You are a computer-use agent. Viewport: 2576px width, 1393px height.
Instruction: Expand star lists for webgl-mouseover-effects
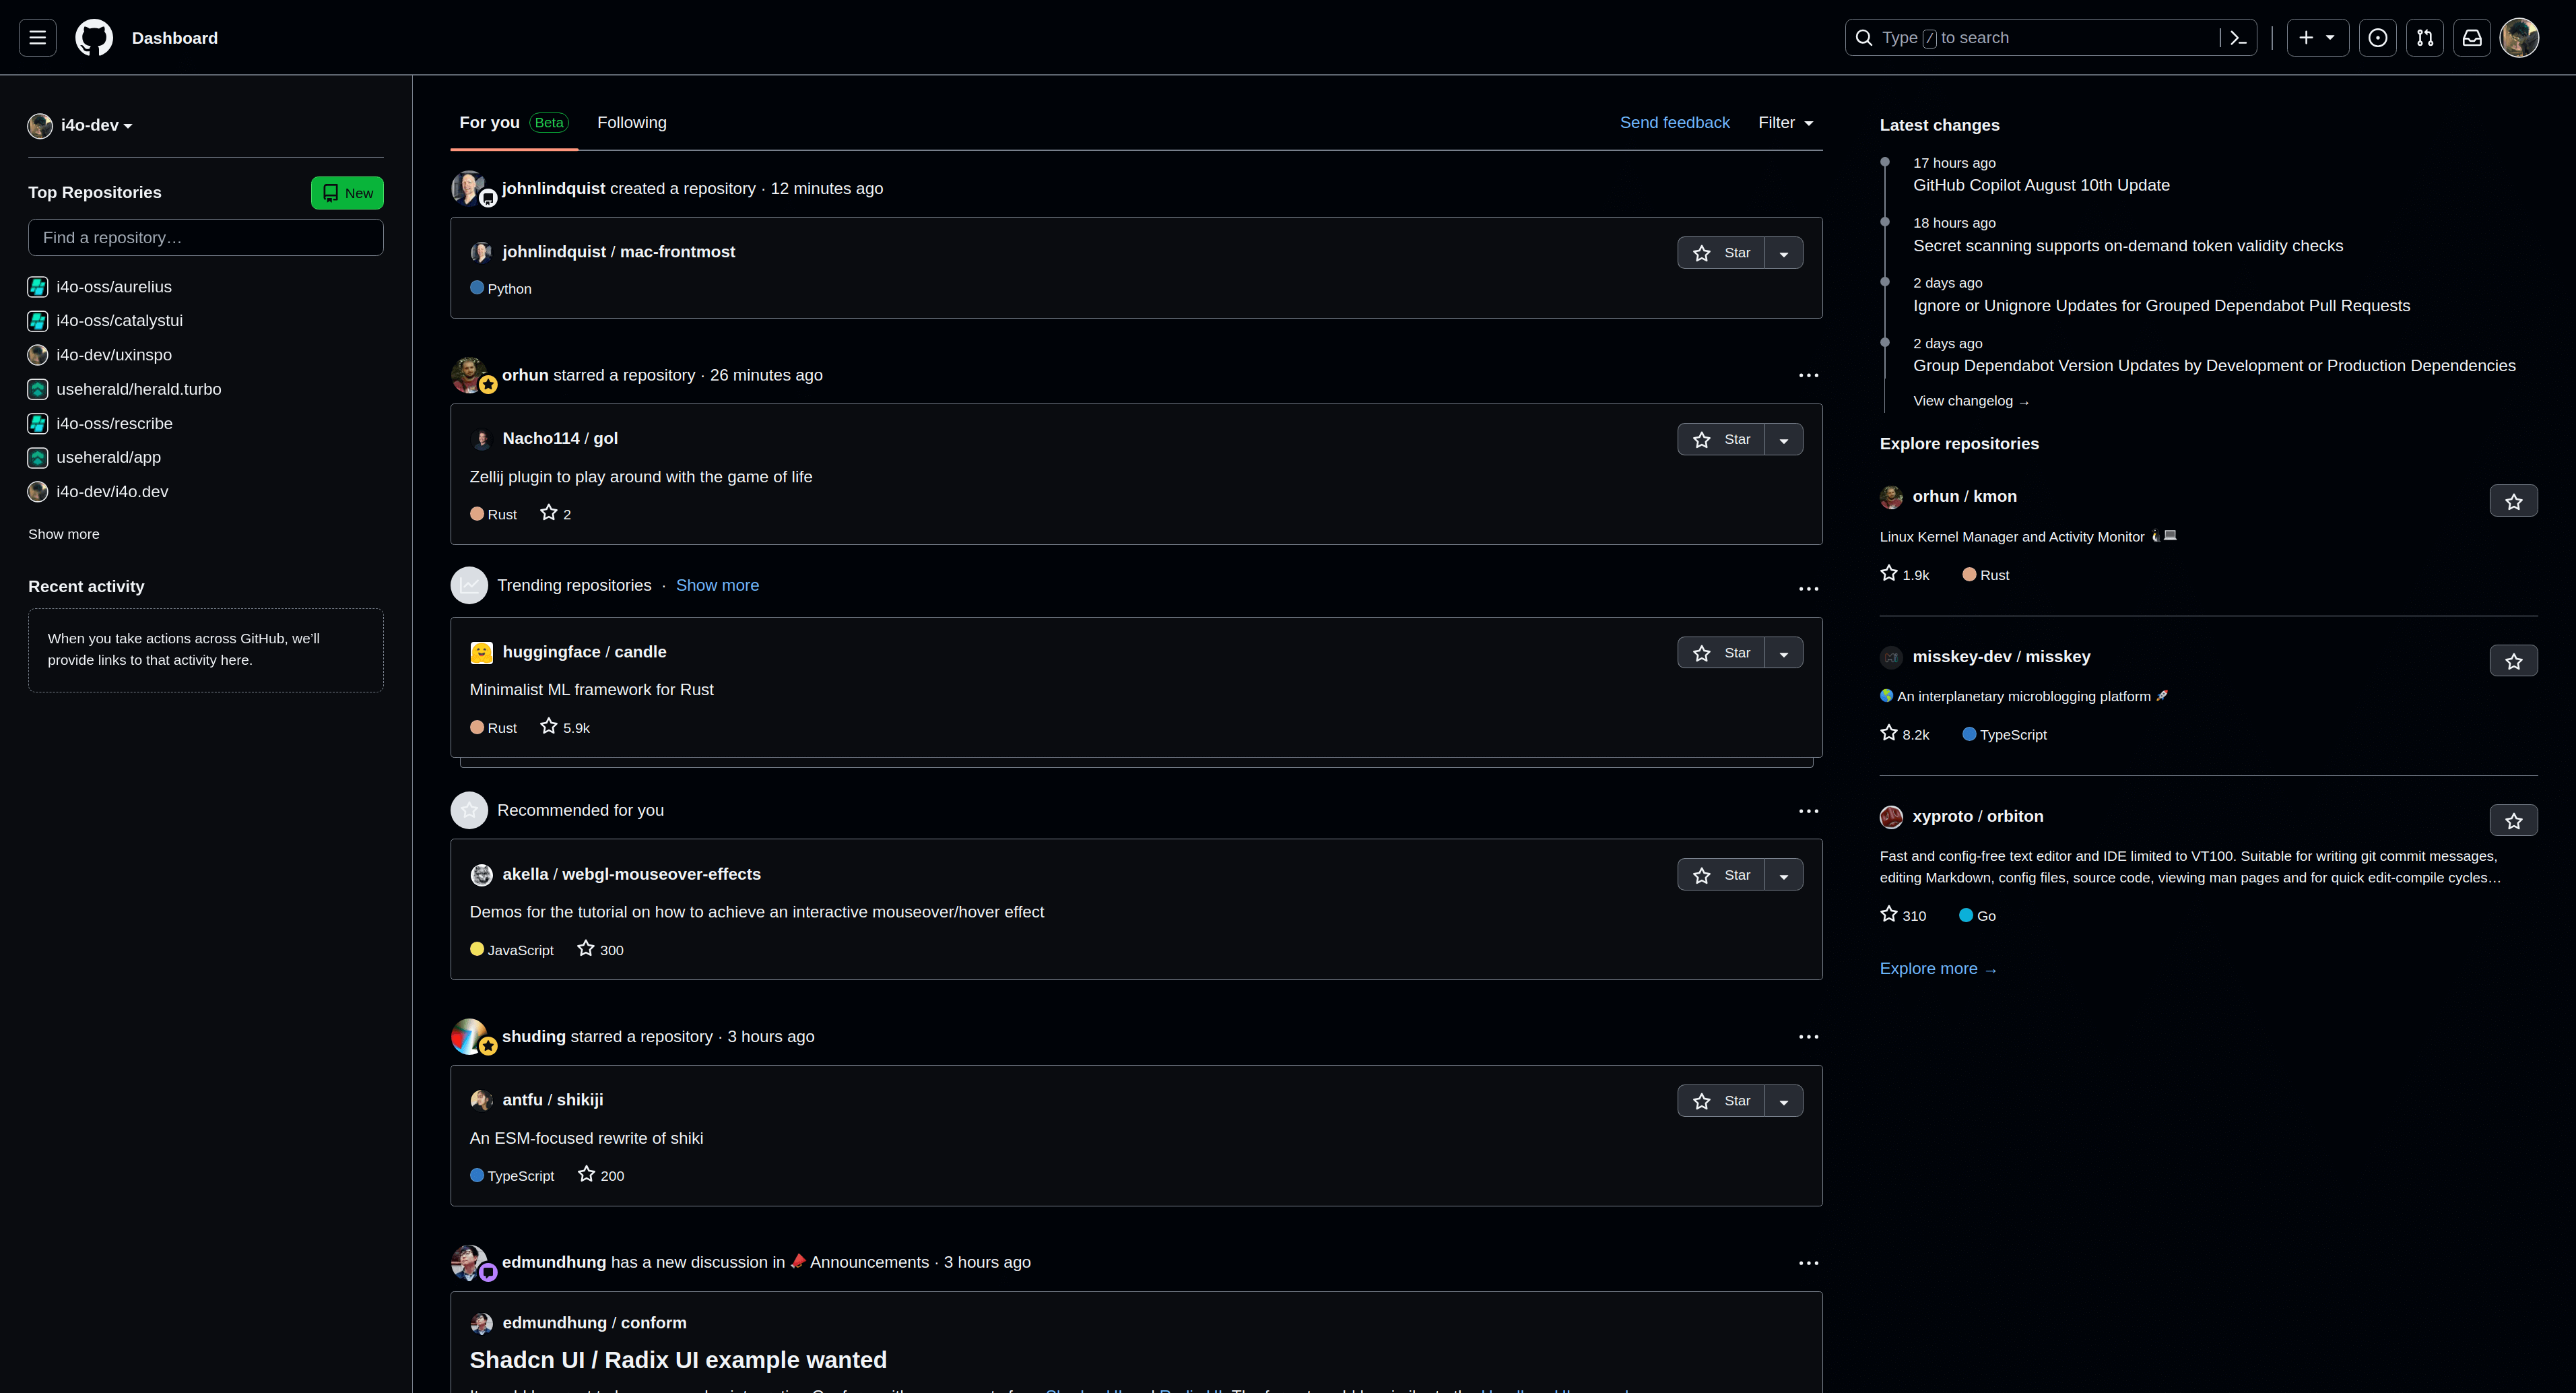pyautogui.click(x=1784, y=875)
